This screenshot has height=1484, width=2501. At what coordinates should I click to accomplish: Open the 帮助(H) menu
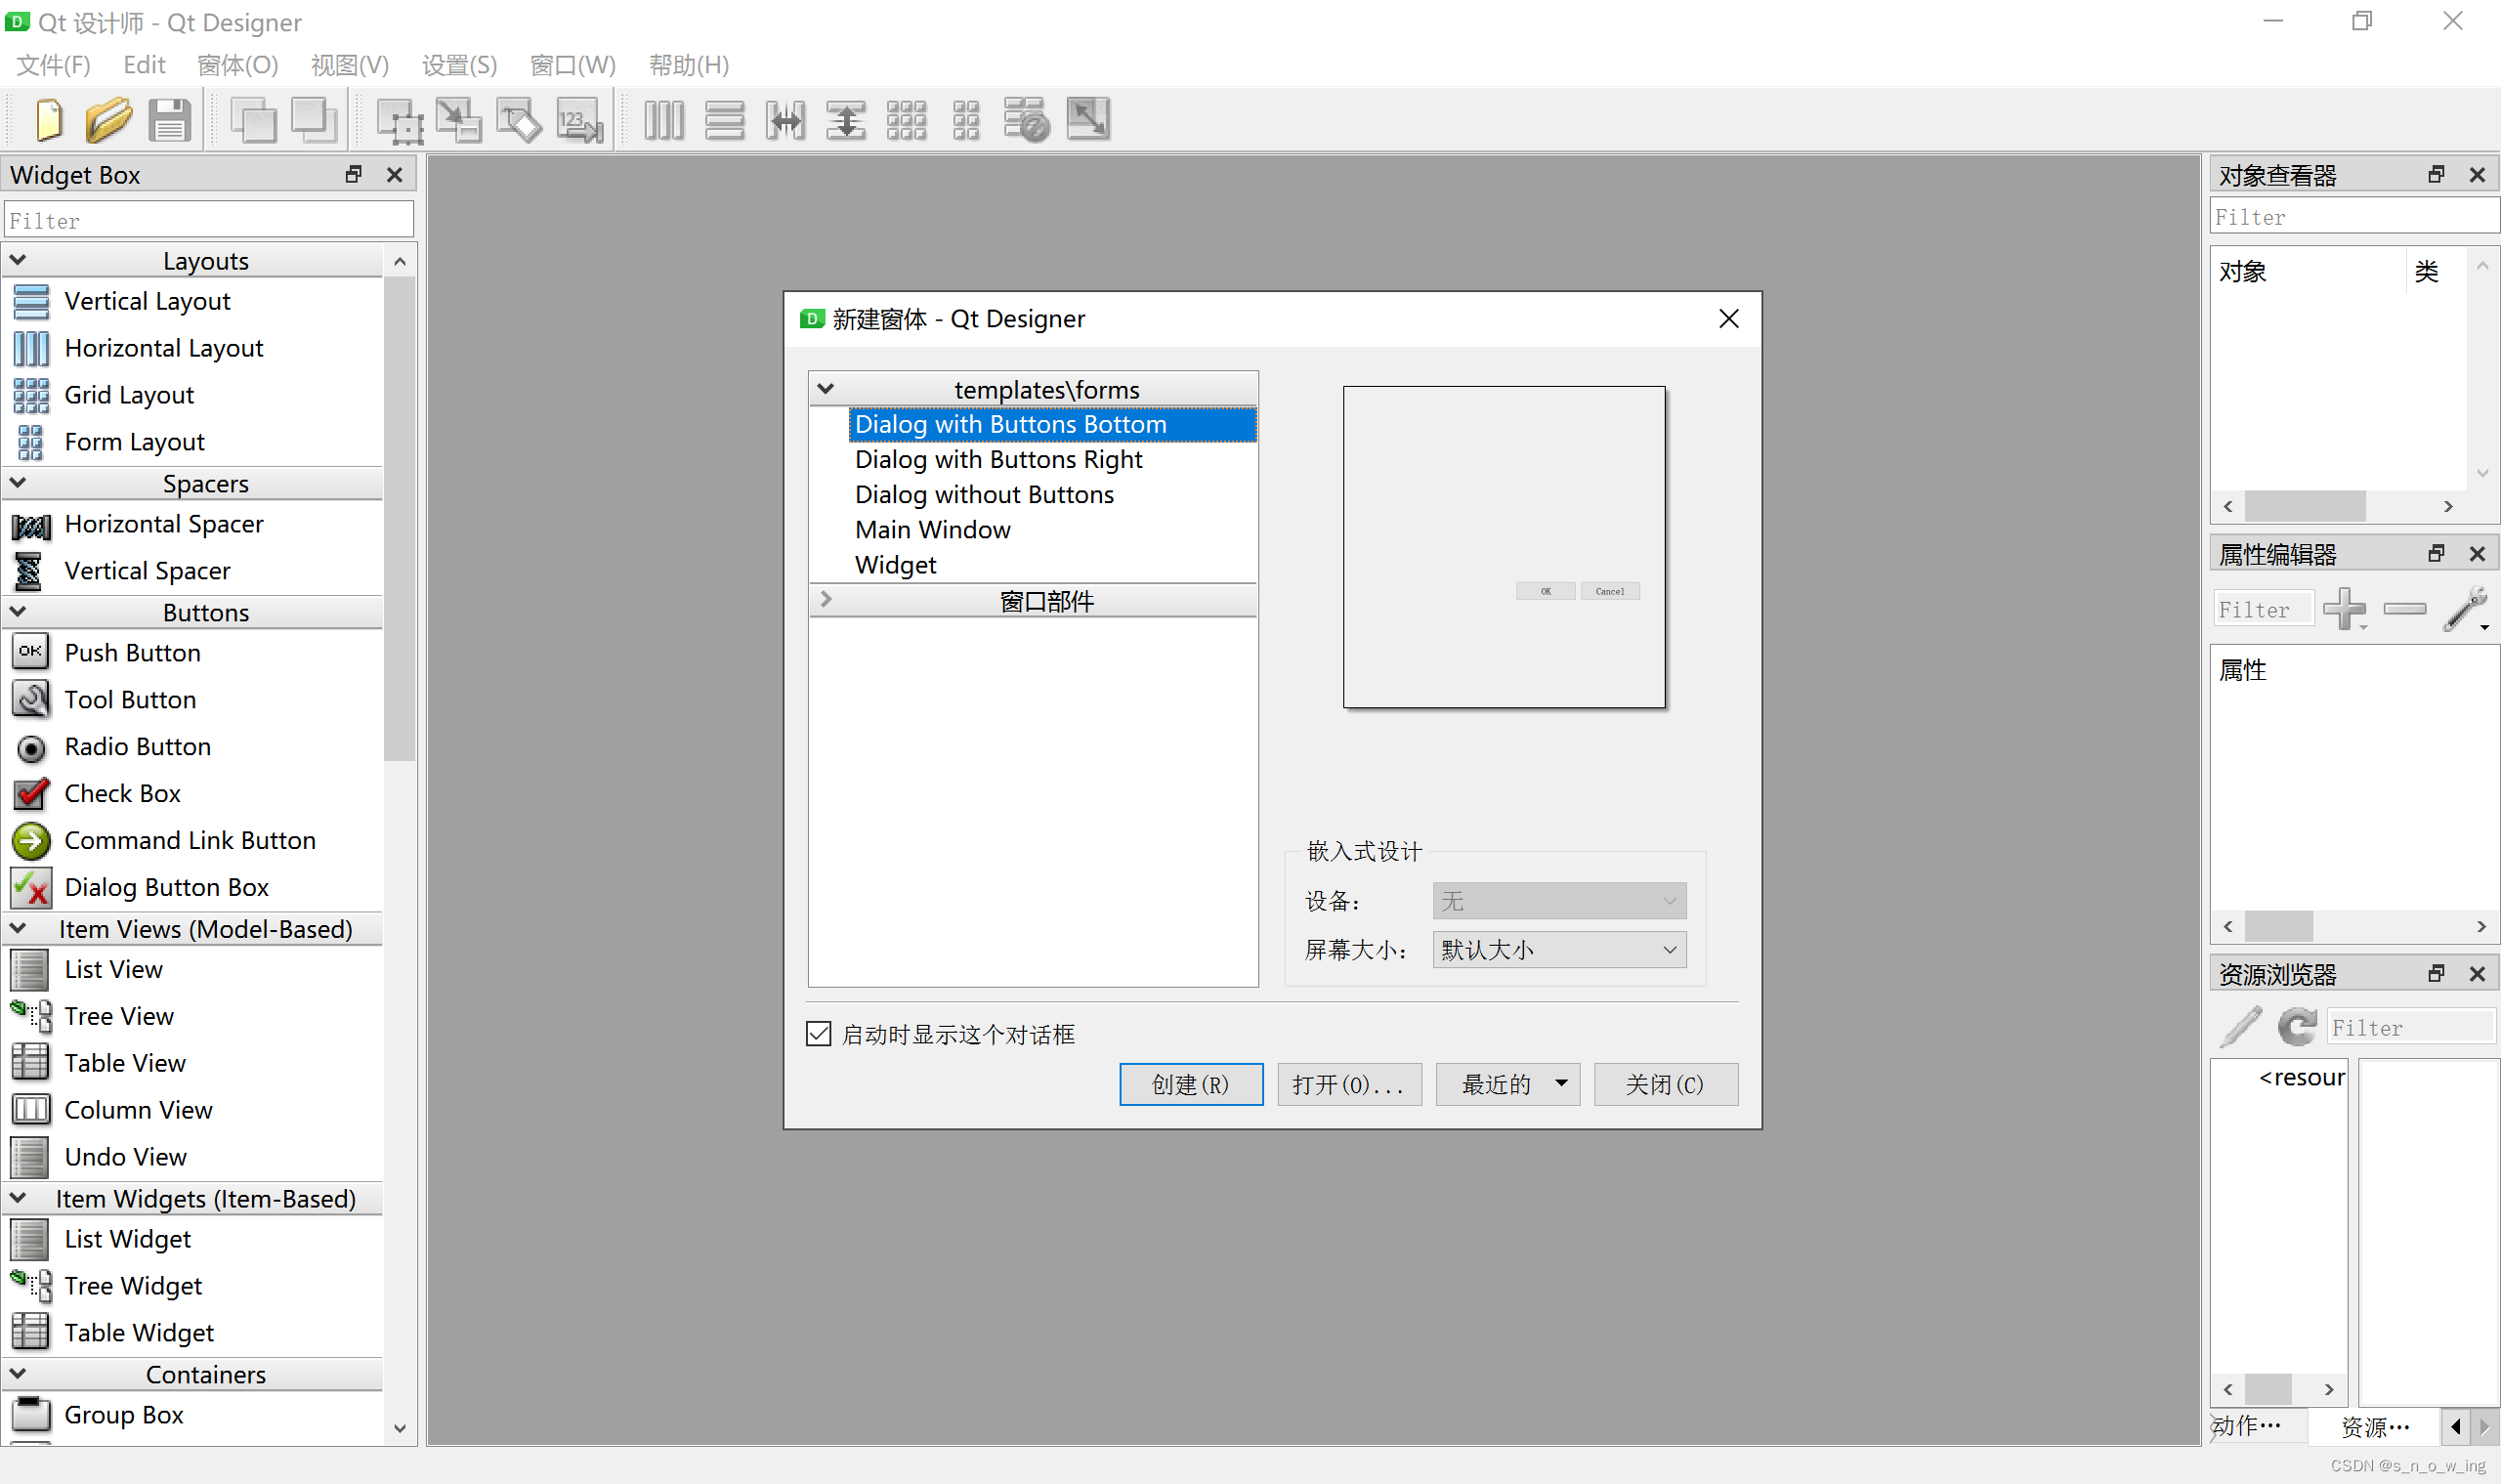click(688, 65)
